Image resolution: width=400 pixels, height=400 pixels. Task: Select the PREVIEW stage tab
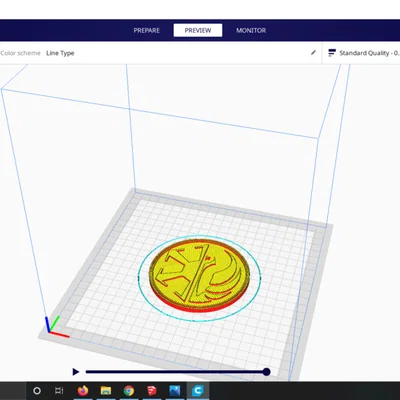(198, 30)
